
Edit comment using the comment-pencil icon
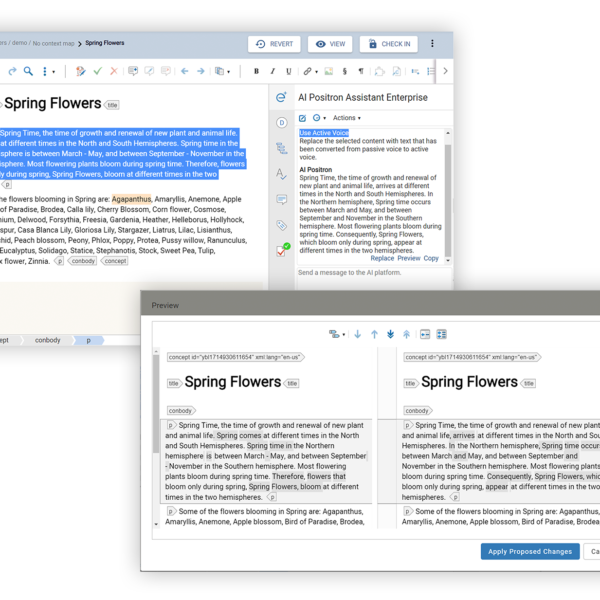[x=149, y=71]
